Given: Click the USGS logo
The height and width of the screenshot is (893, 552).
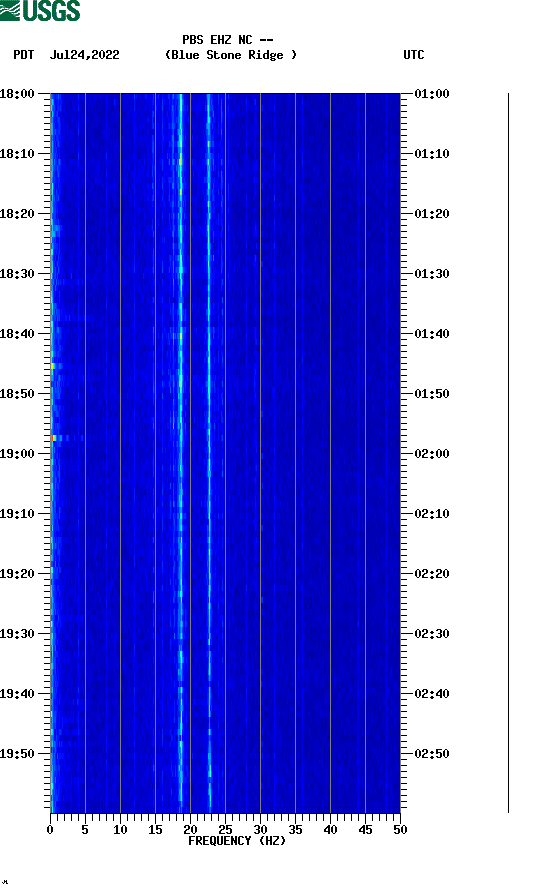Looking at the screenshot, I should pyautogui.click(x=40, y=10).
